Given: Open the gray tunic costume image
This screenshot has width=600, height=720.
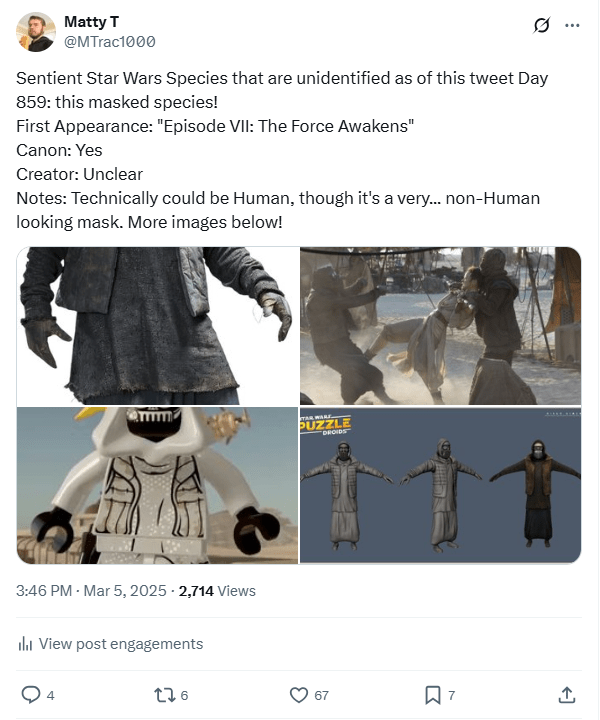Looking at the screenshot, I should pyautogui.click(x=157, y=326).
